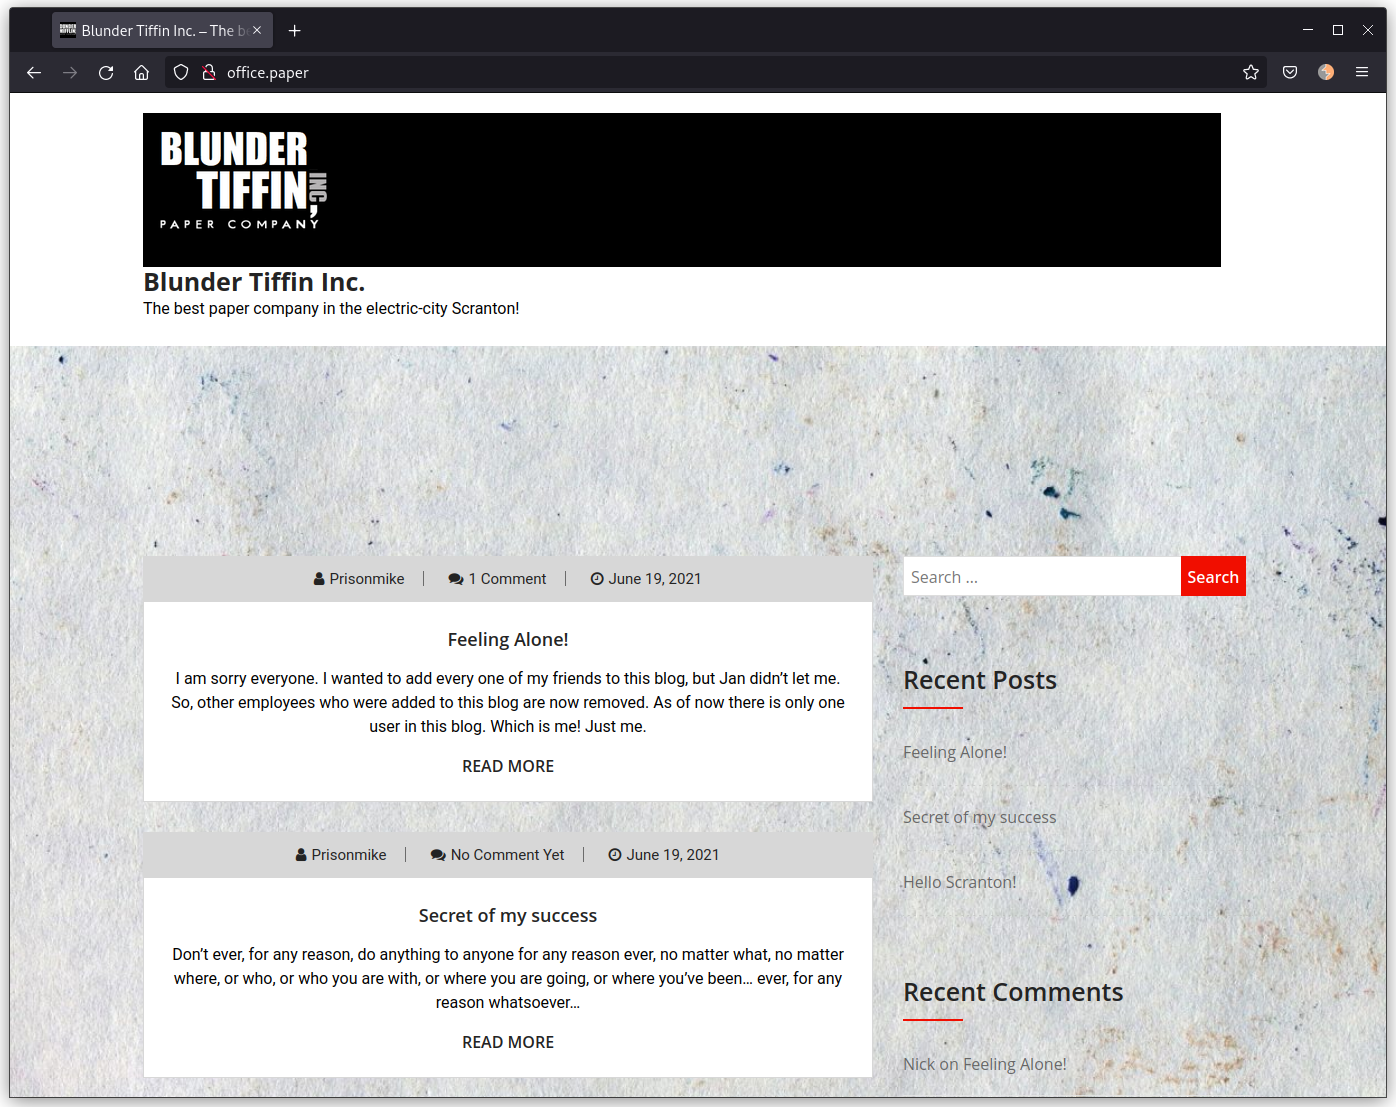Open the browser home page
Viewport: 1396px width, 1107px height.
pyautogui.click(x=141, y=72)
